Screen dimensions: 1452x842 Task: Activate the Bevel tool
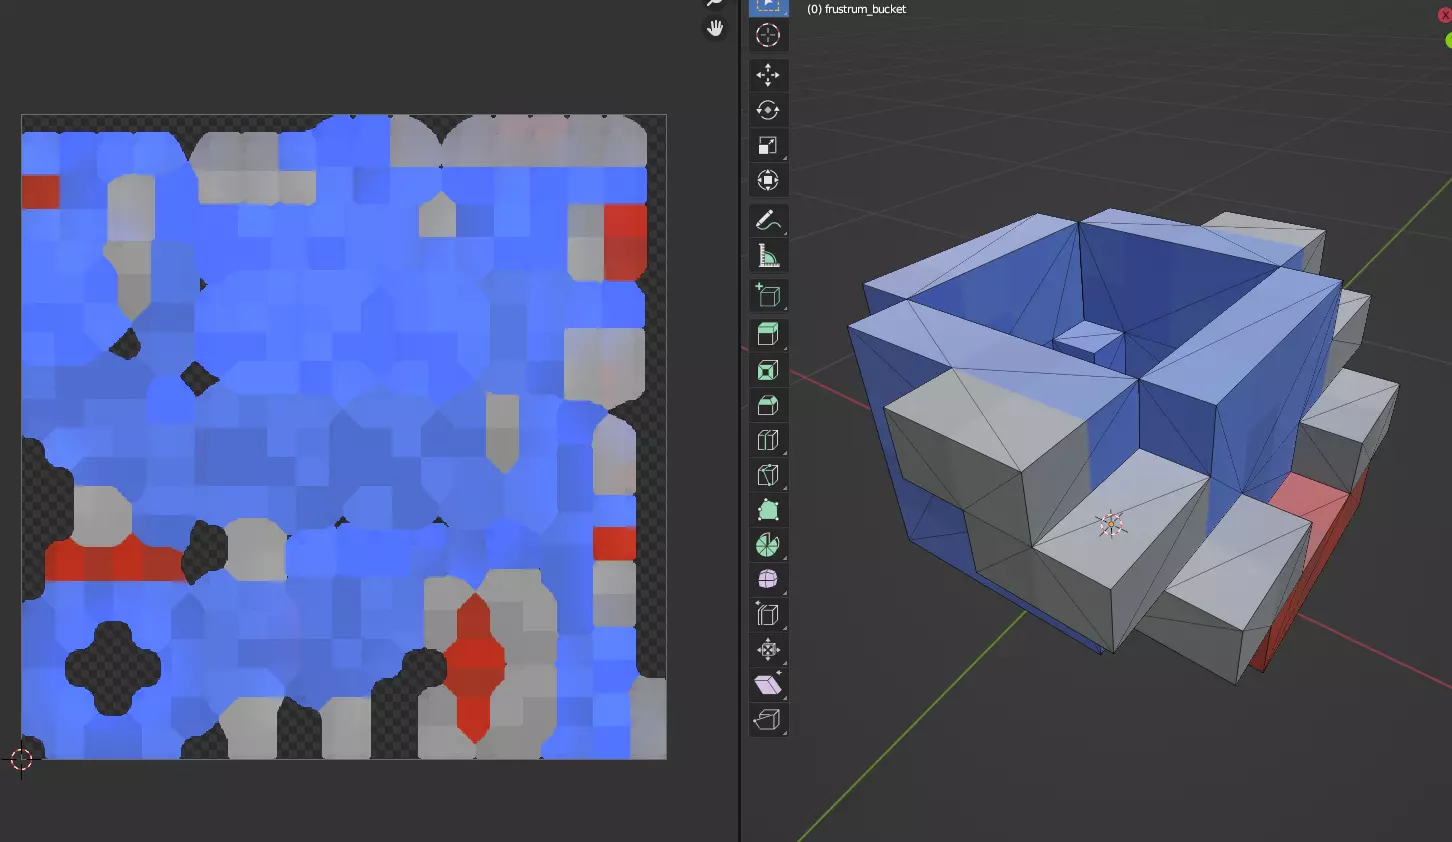(768, 405)
